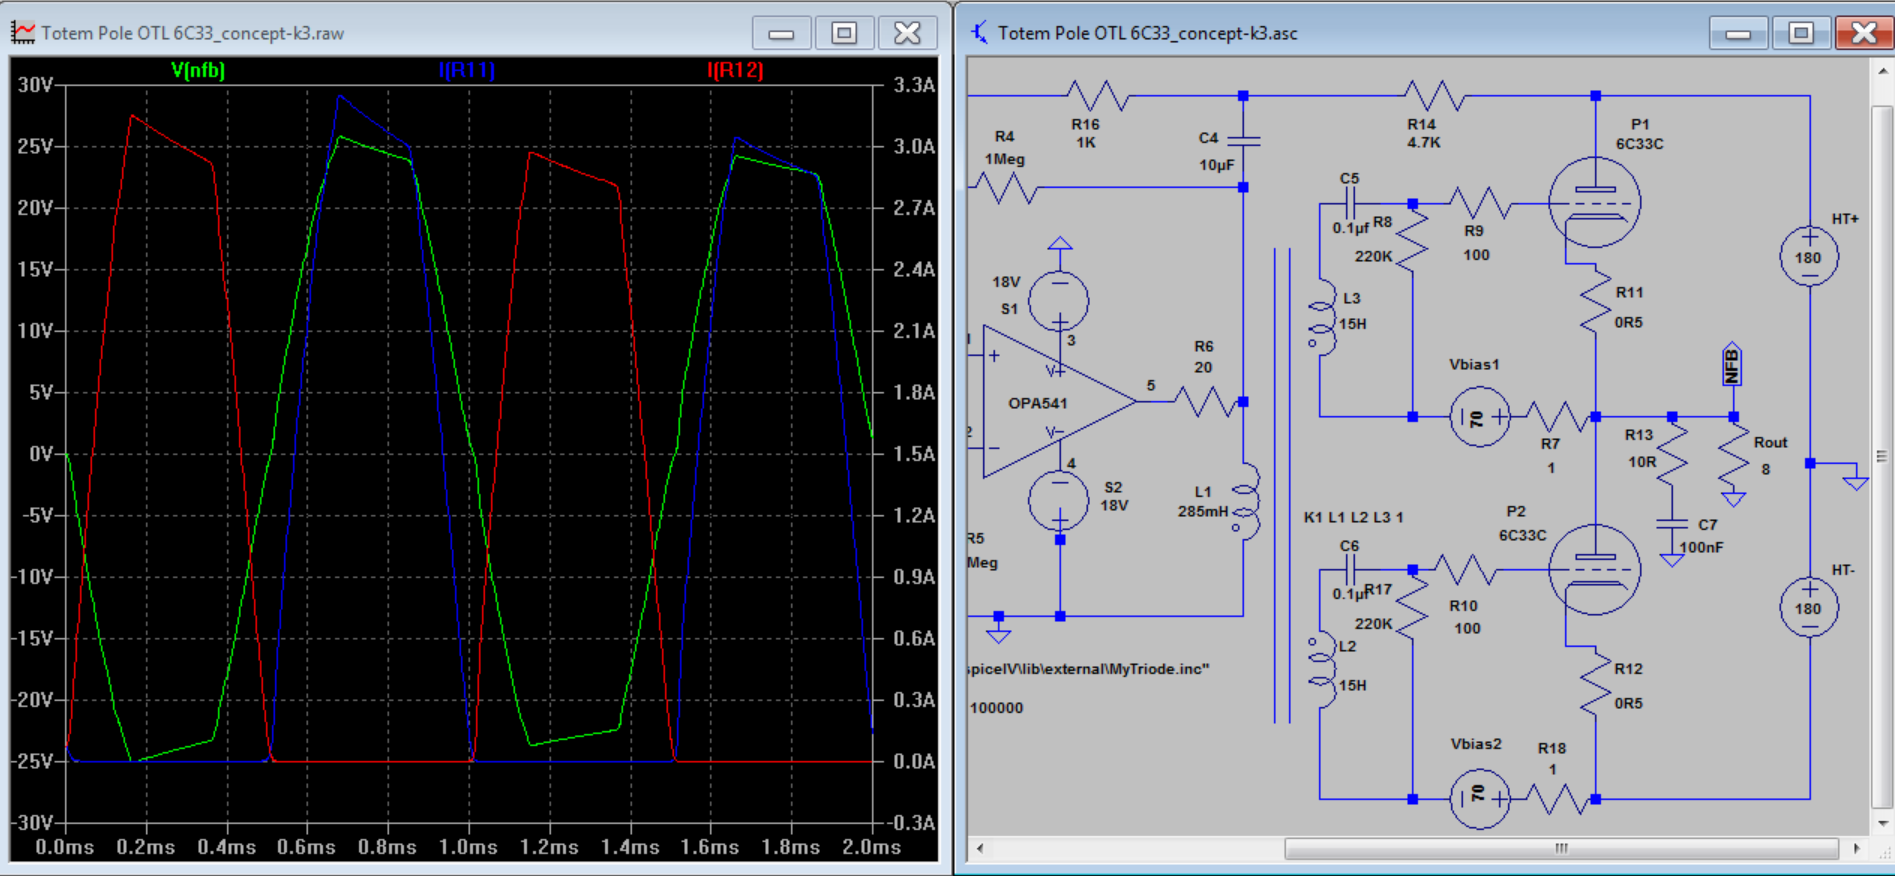Click the schematic scroll-down arrow
Screen dimensions: 1895x876
coord(1882,824)
